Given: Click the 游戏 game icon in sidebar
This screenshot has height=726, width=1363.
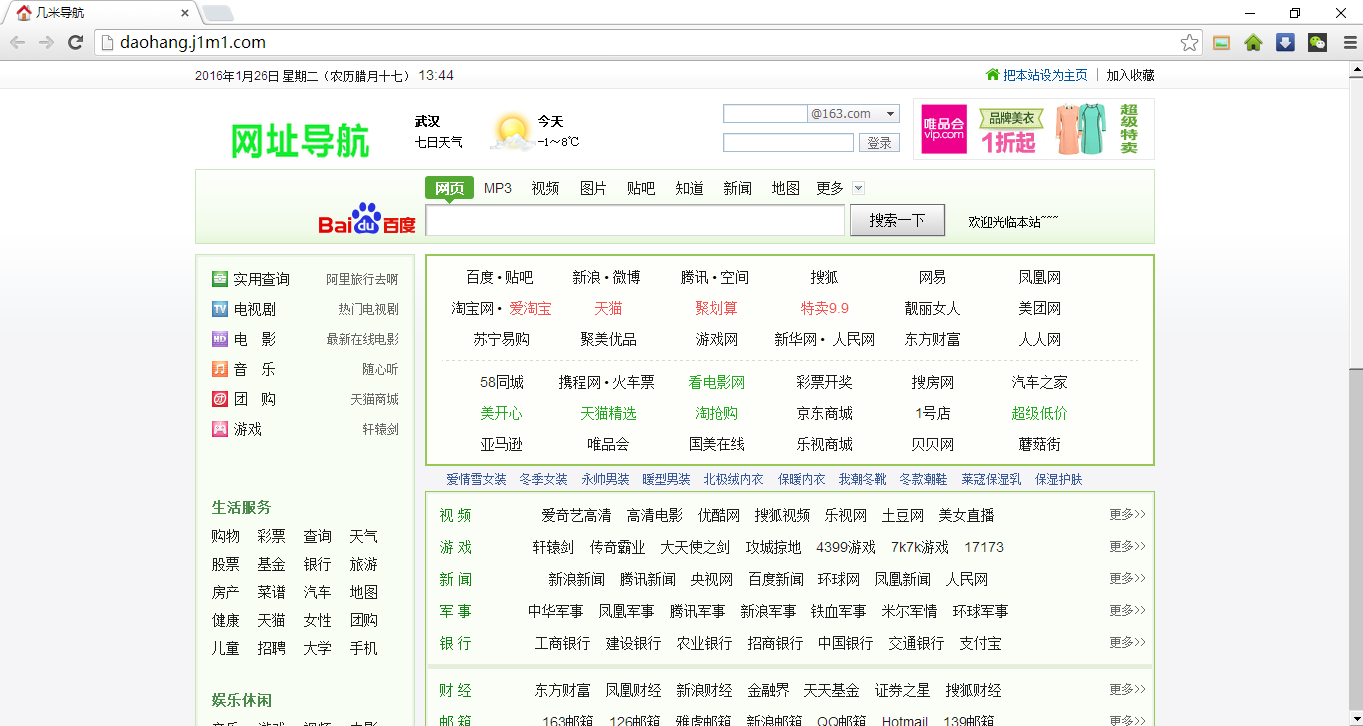Looking at the screenshot, I should point(221,429).
